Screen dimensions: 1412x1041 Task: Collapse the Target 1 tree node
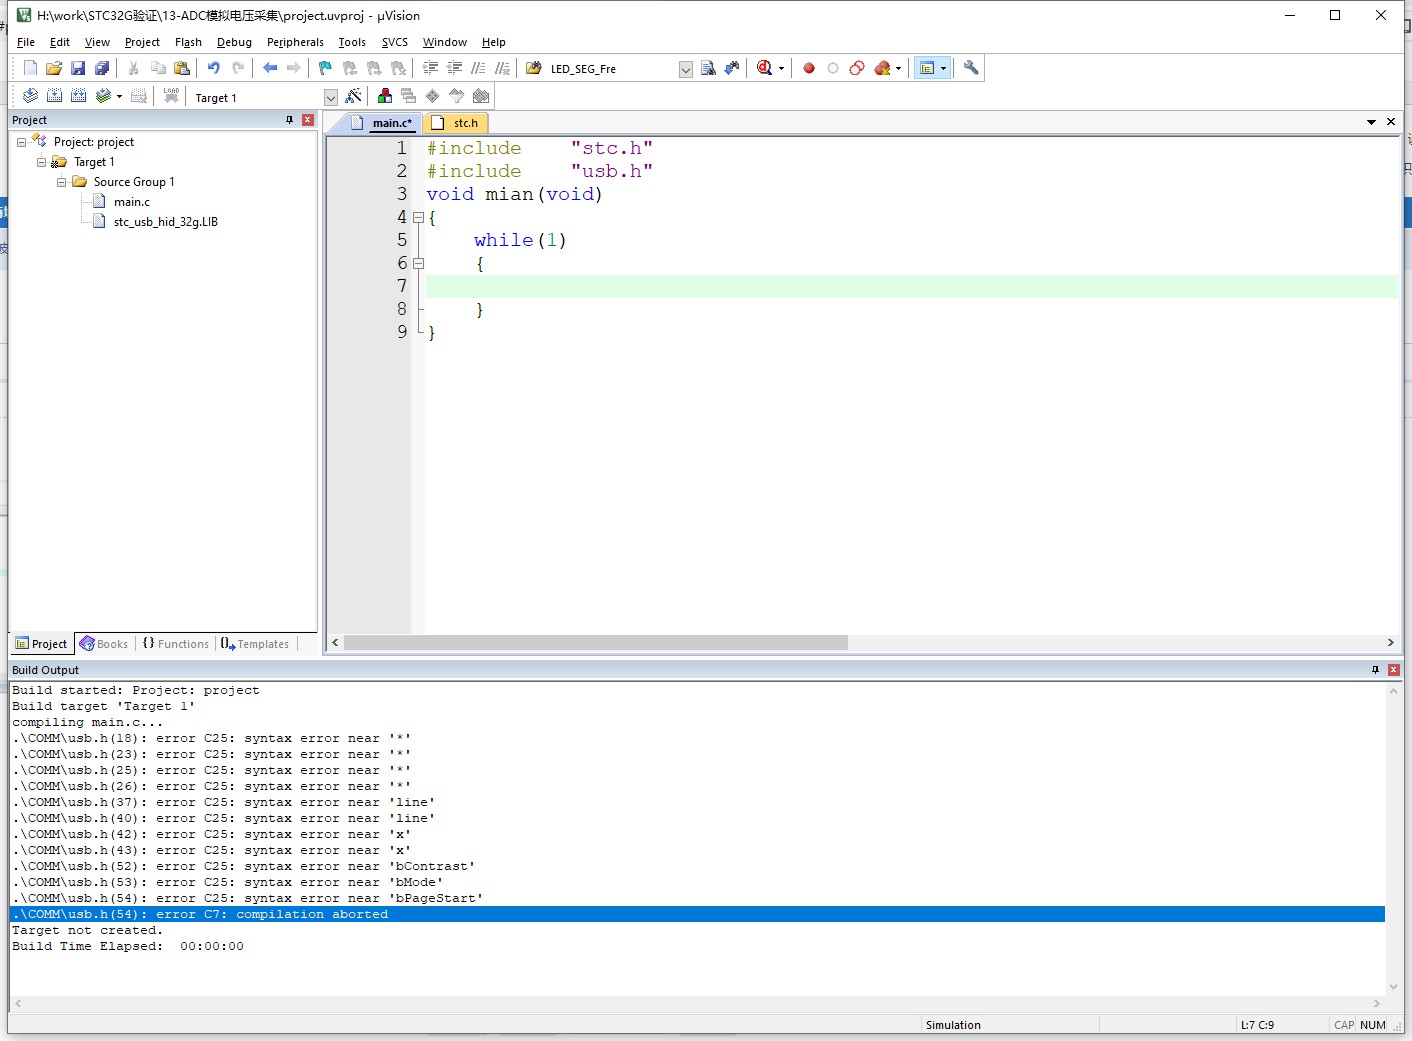tap(41, 162)
